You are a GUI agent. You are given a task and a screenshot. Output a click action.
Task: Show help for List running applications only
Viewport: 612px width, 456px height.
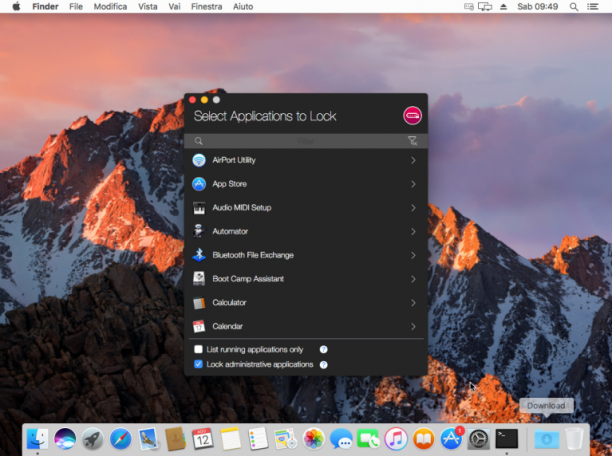[324, 349]
